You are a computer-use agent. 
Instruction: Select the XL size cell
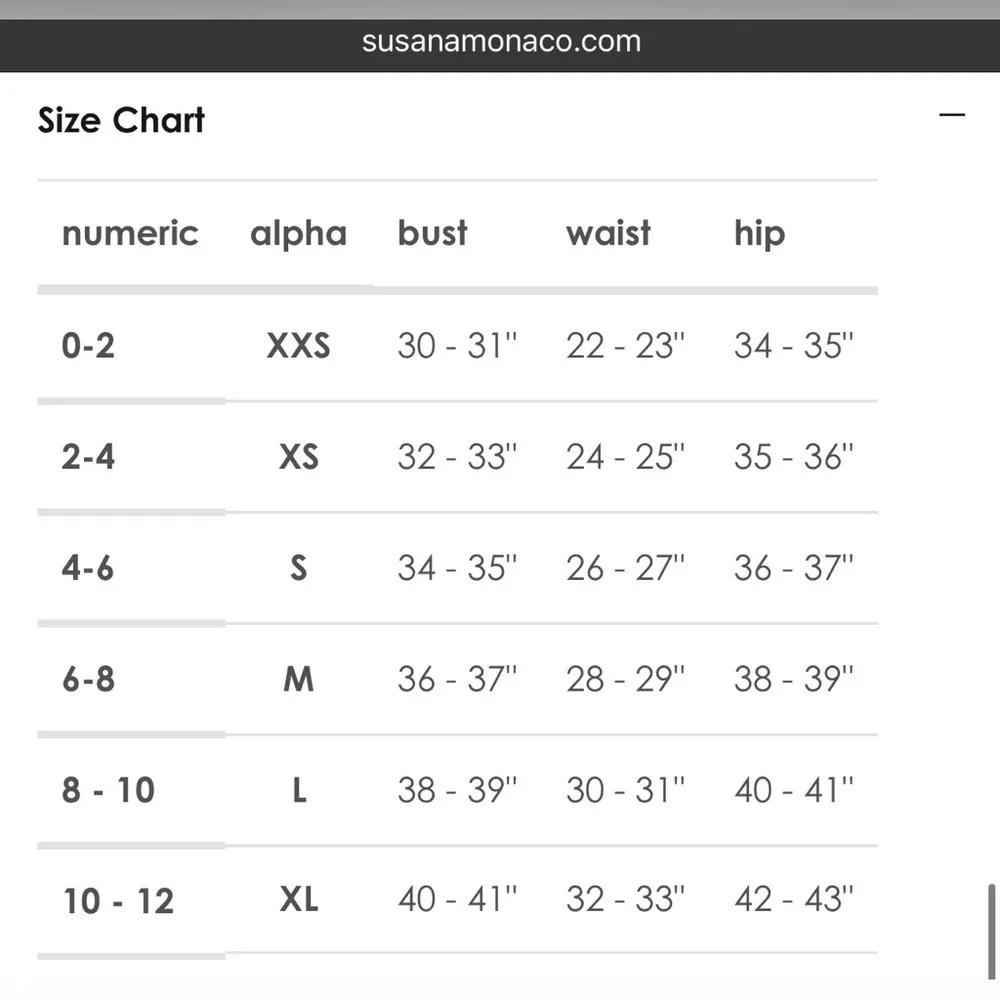[298, 900]
